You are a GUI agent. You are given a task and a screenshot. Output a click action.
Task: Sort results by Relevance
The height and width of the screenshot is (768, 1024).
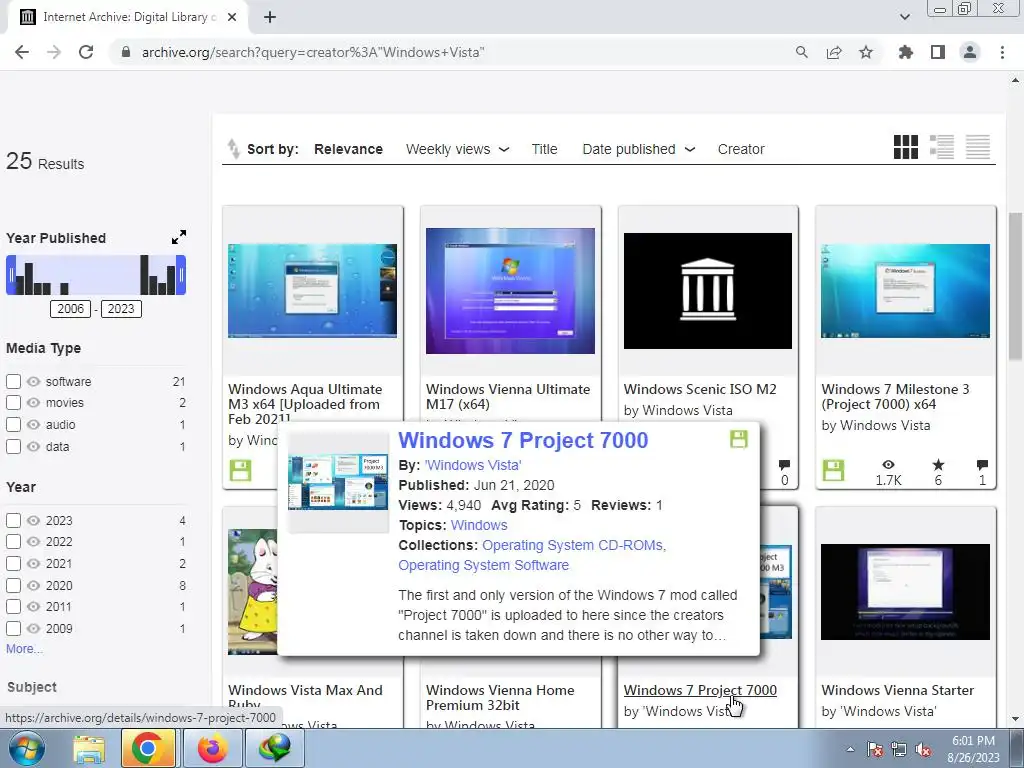pos(348,149)
